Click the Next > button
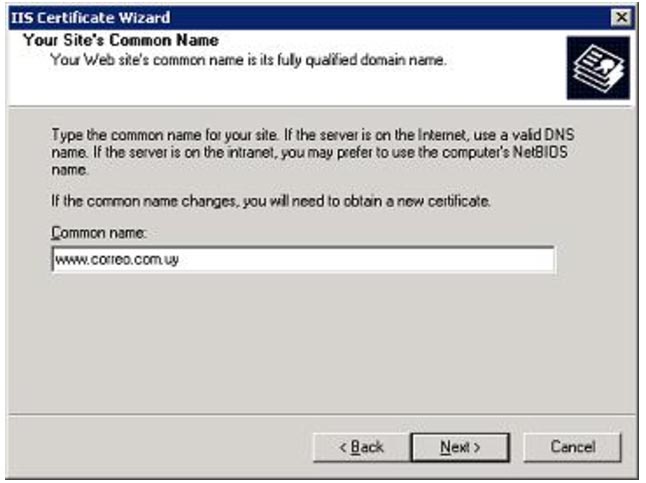 point(460,447)
